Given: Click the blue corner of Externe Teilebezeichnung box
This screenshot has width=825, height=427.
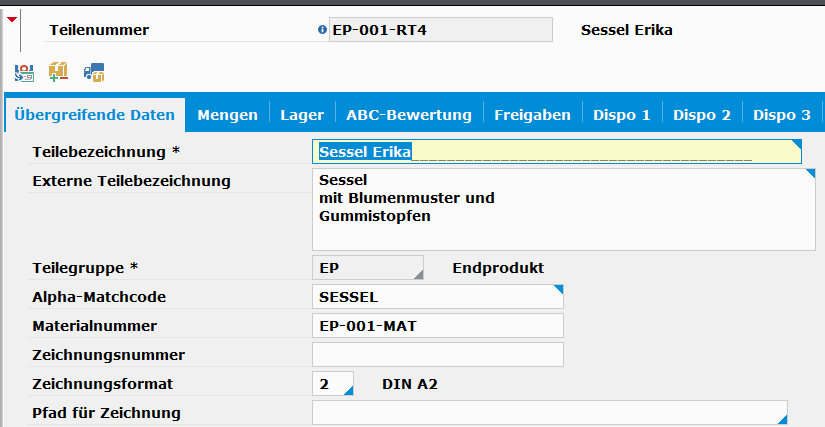Looking at the screenshot, I should [x=810, y=173].
